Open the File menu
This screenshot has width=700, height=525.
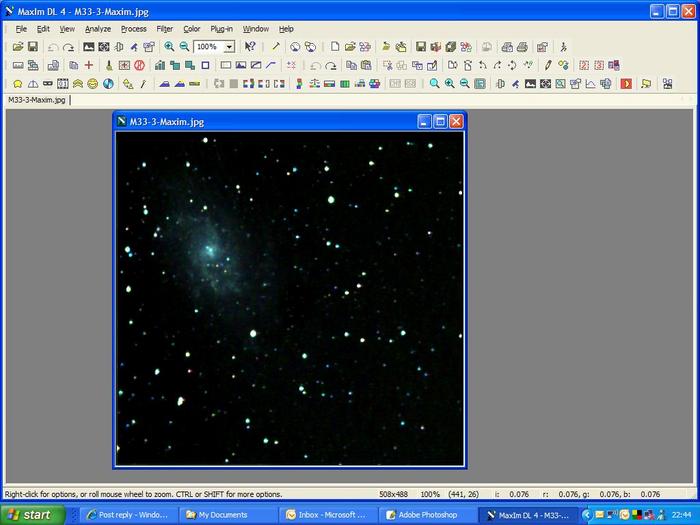click(21, 29)
